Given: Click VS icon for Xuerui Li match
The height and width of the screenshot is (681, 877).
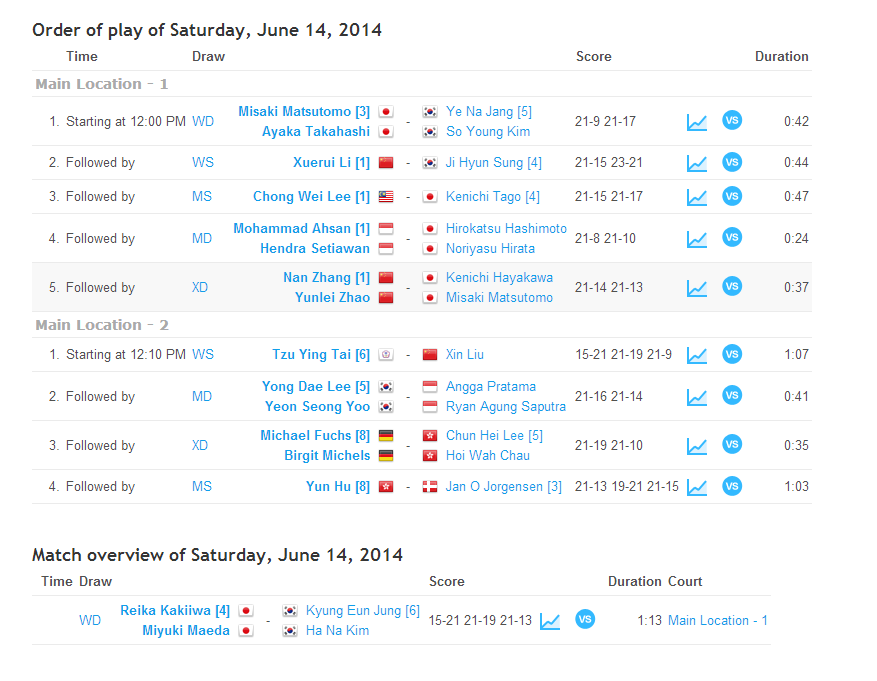Looking at the screenshot, I should tap(732, 162).
